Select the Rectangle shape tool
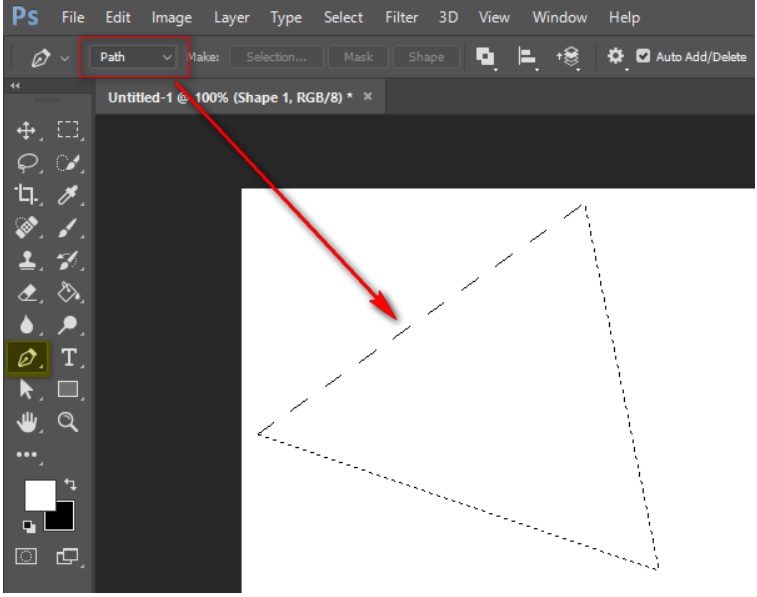This screenshot has height=597, width=757. coord(68,389)
